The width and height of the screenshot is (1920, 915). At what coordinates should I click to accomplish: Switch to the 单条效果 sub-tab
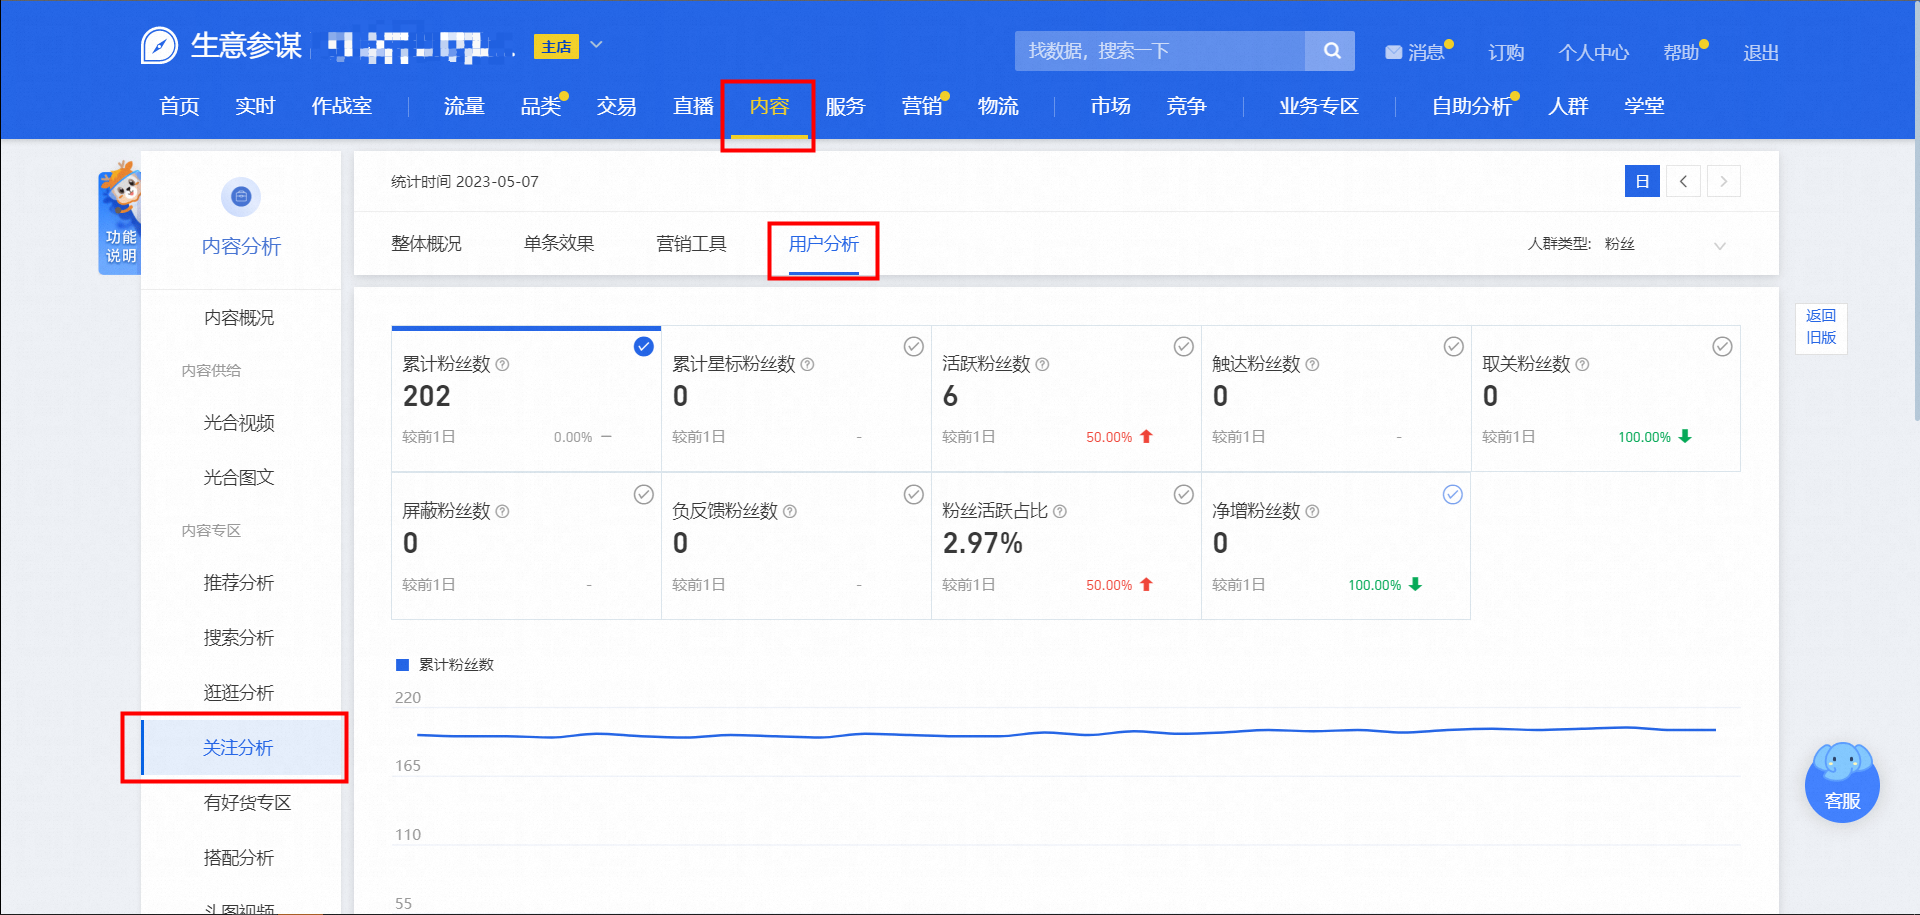(x=559, y=244)
